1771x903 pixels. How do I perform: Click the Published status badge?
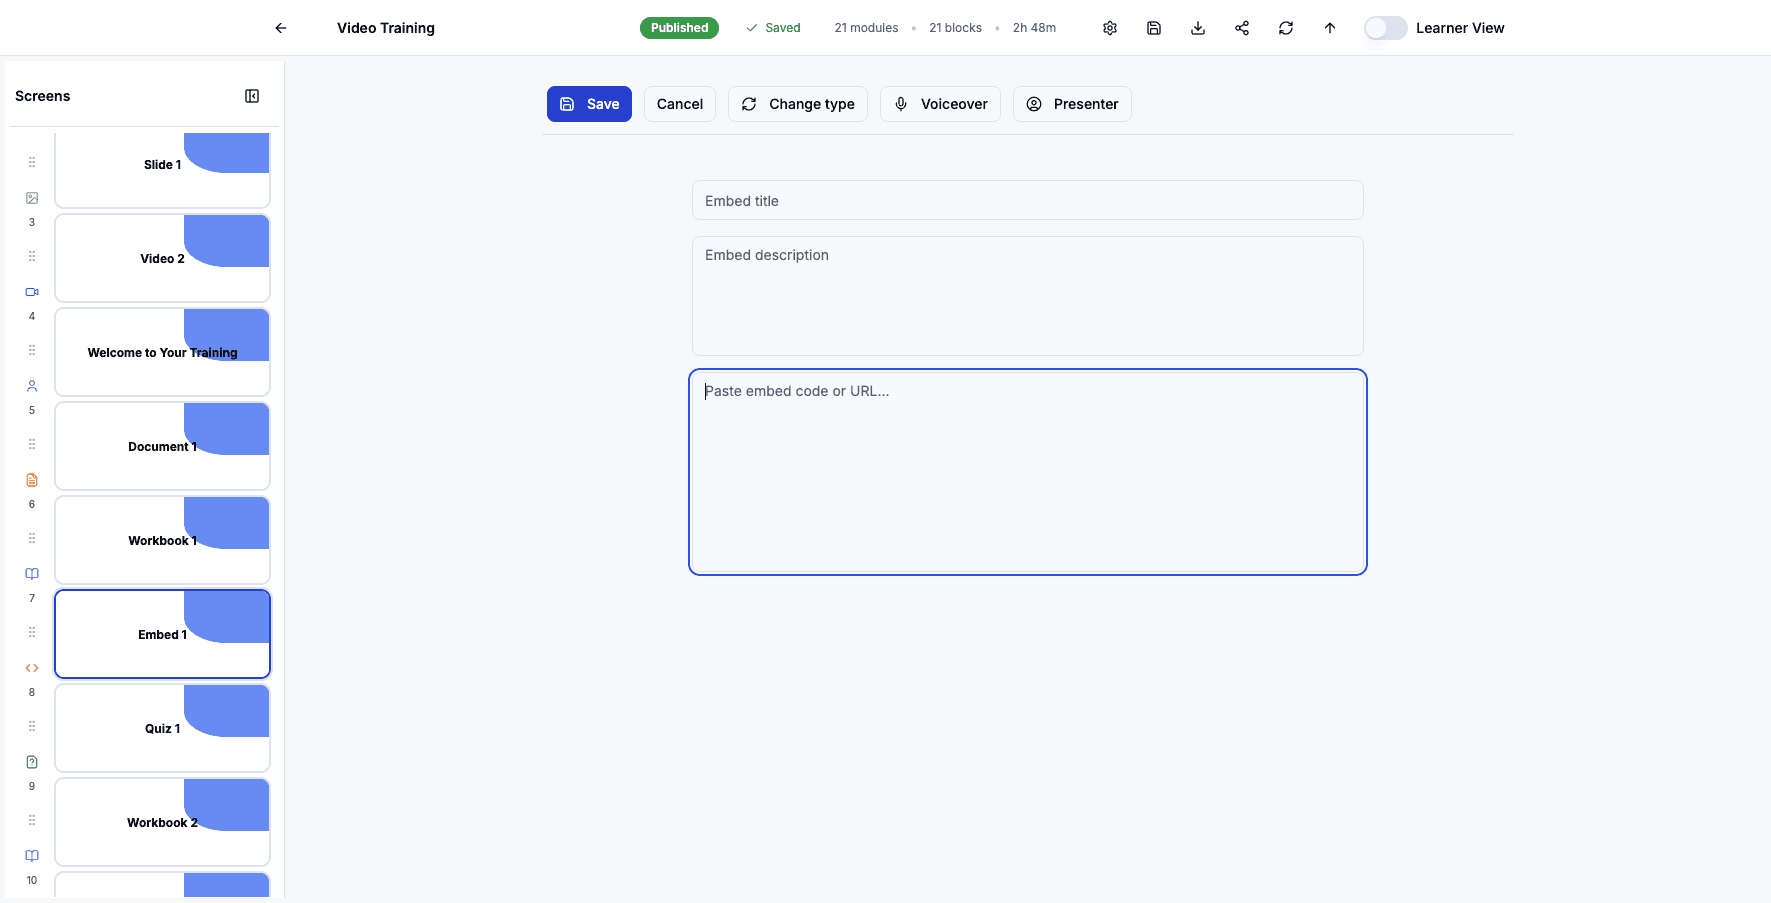tap(679, 27)
